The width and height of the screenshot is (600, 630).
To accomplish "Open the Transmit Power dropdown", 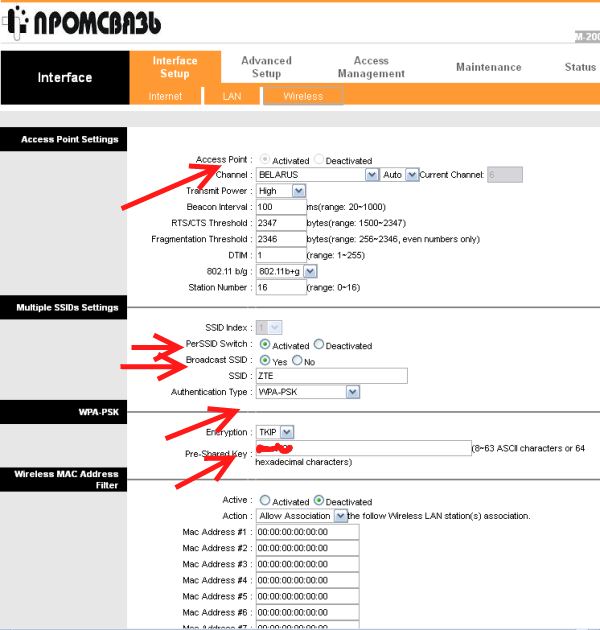I will tap(281, 191).
